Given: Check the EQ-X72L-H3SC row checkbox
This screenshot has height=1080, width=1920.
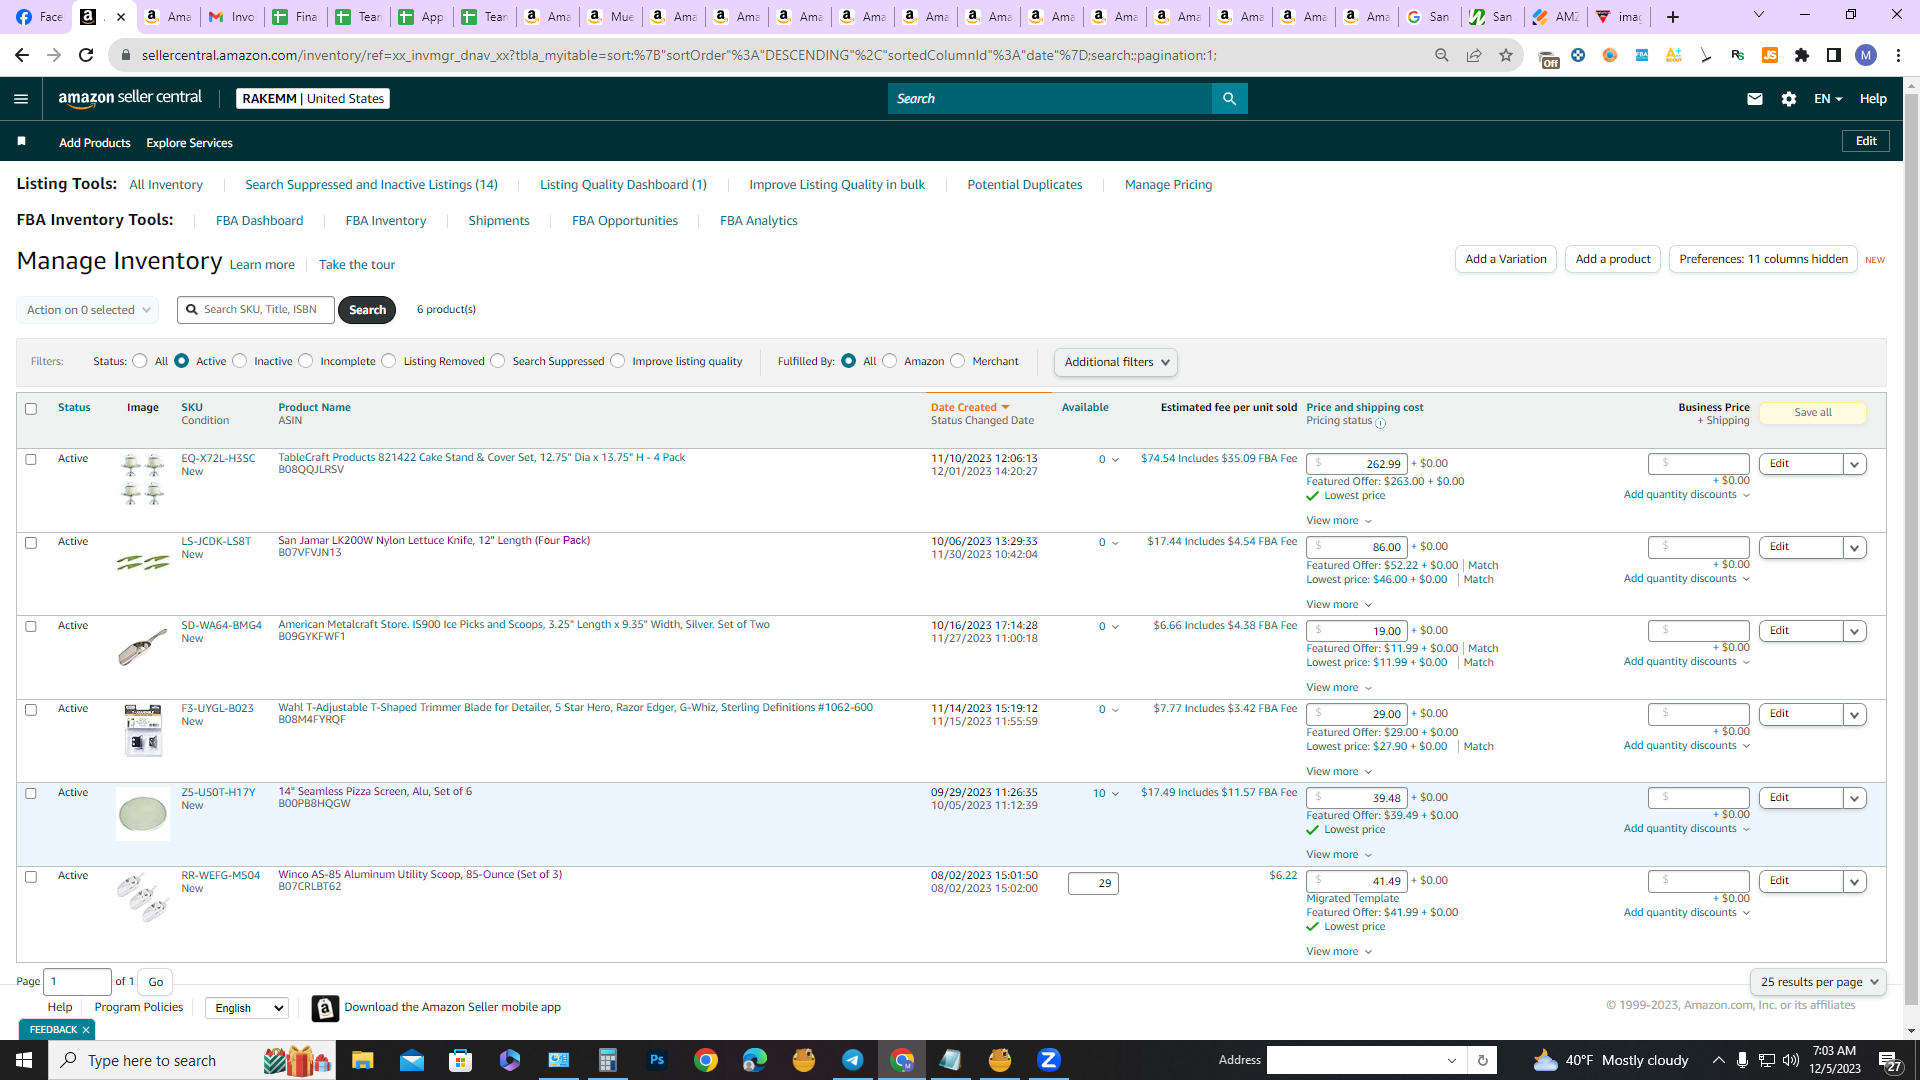Looking at the screenshot, I should tap(31, 460).
